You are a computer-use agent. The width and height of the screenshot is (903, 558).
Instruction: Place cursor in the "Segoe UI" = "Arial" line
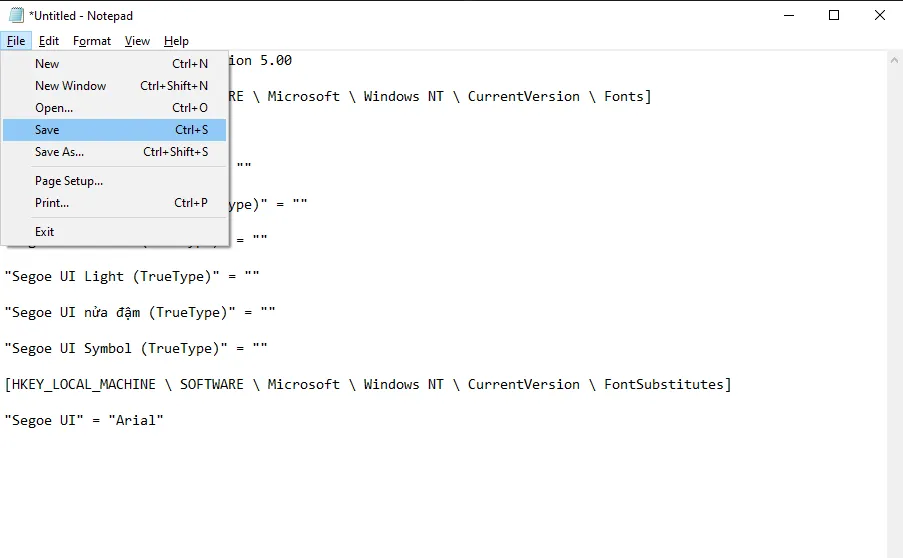84,421
